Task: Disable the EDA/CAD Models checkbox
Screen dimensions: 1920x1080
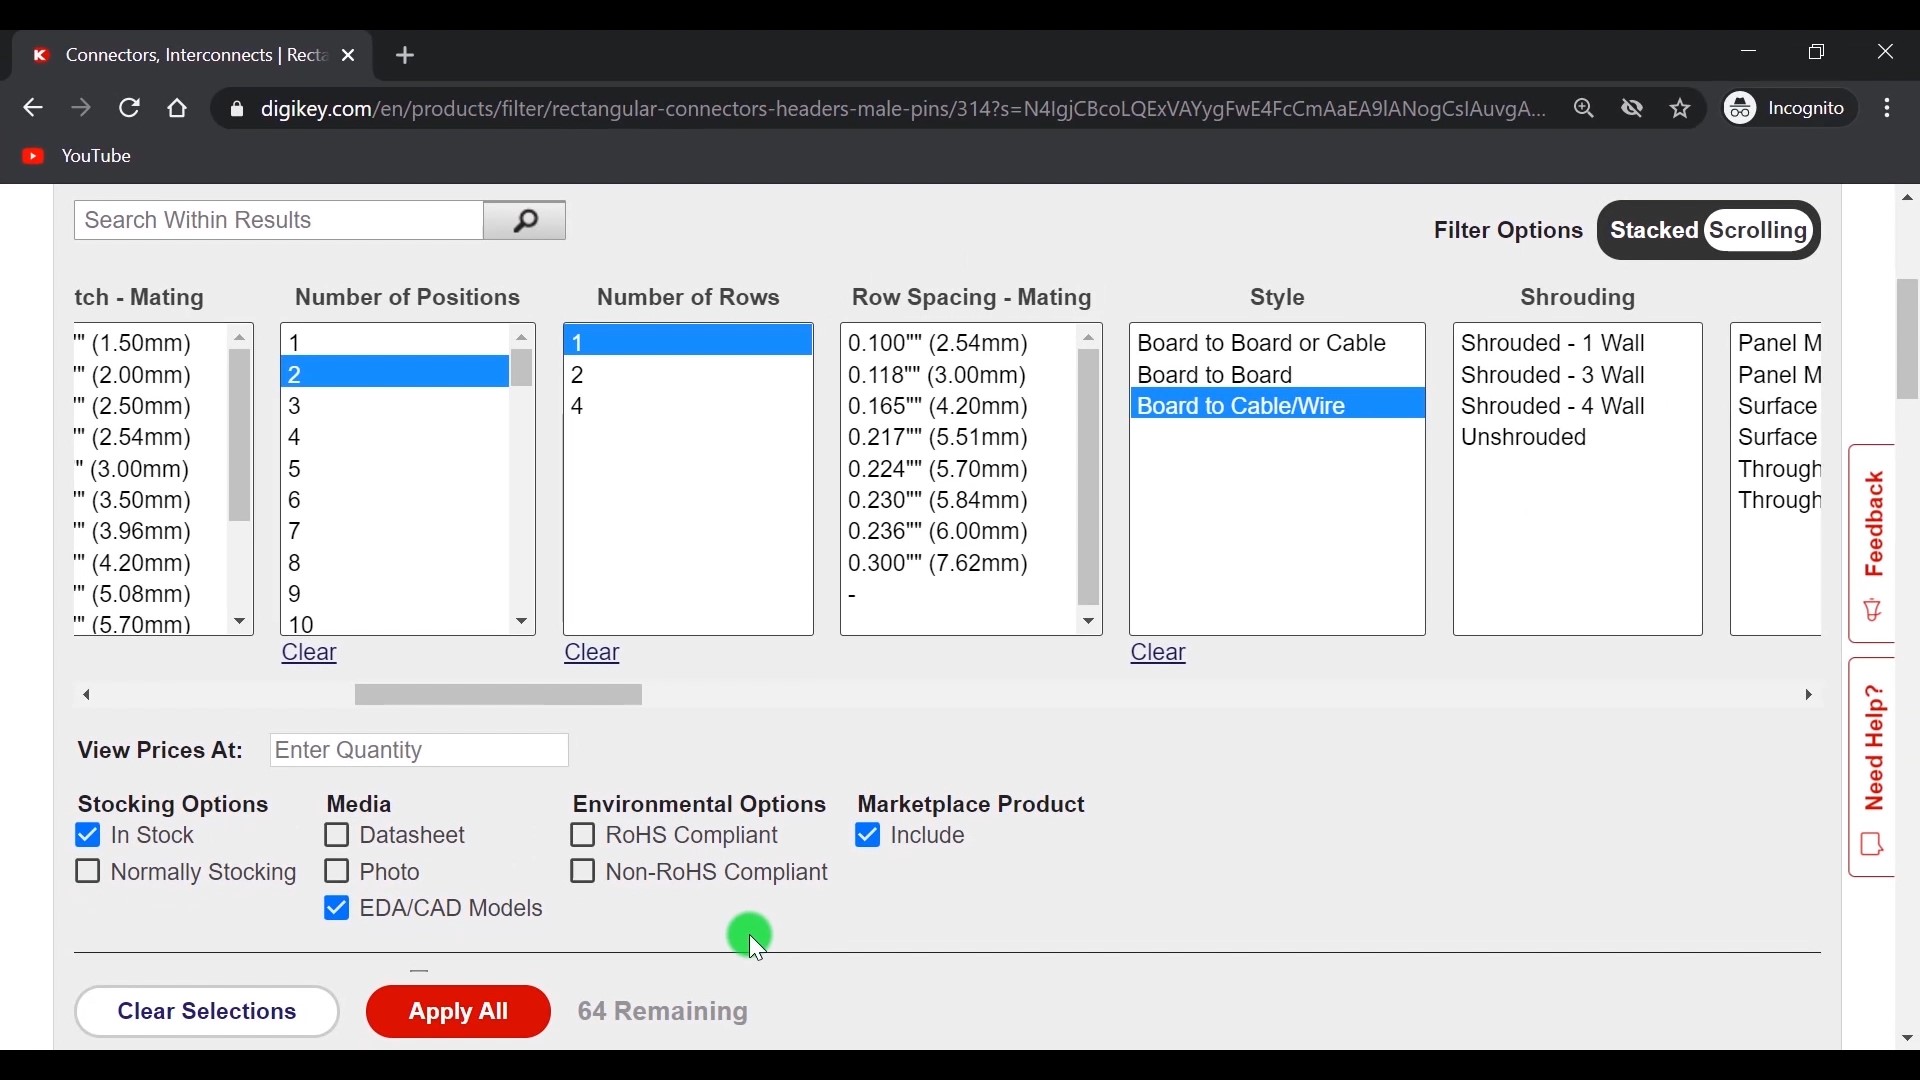Action: pos(337,910)
